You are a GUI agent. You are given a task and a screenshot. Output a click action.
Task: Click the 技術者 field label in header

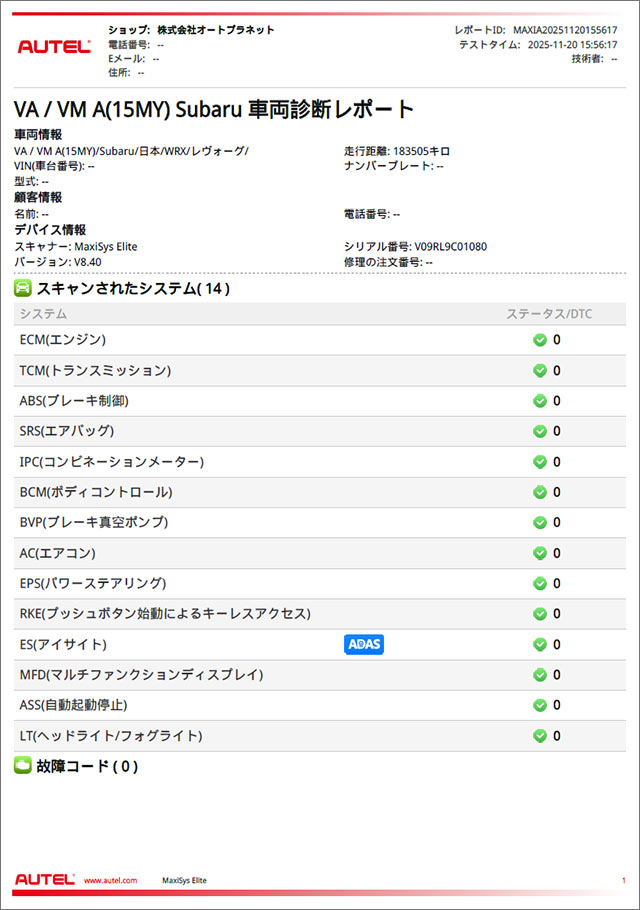pos(587,59)
